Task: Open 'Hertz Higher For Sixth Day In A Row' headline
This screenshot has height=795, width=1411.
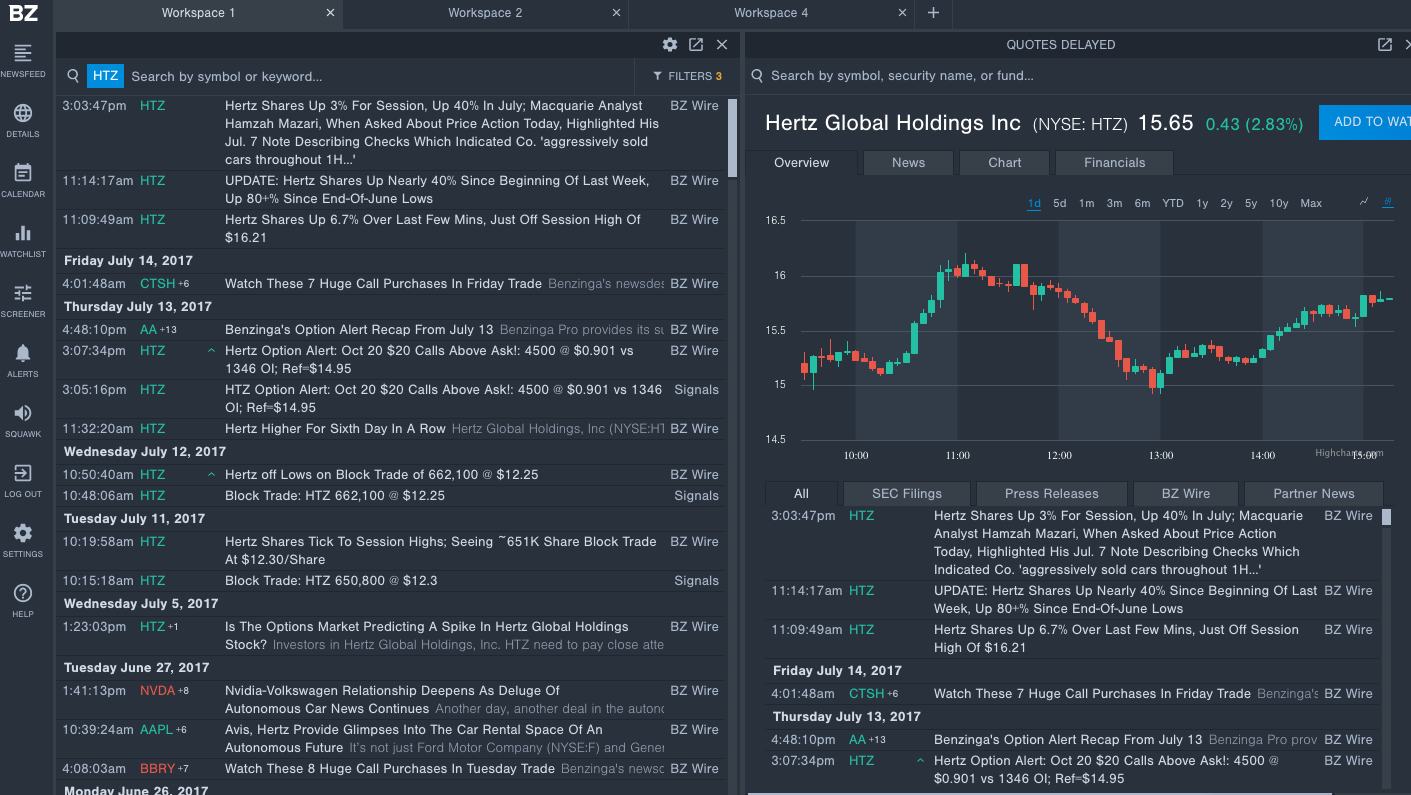Action: click(335, 429)
